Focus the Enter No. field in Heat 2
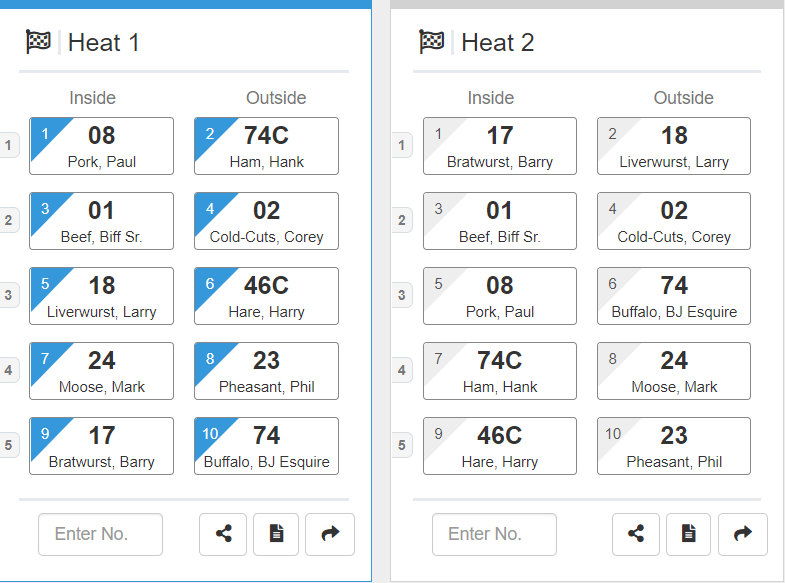Image resolution: width=785 pixels, height=583 pixels. click(x=494, y=534)
